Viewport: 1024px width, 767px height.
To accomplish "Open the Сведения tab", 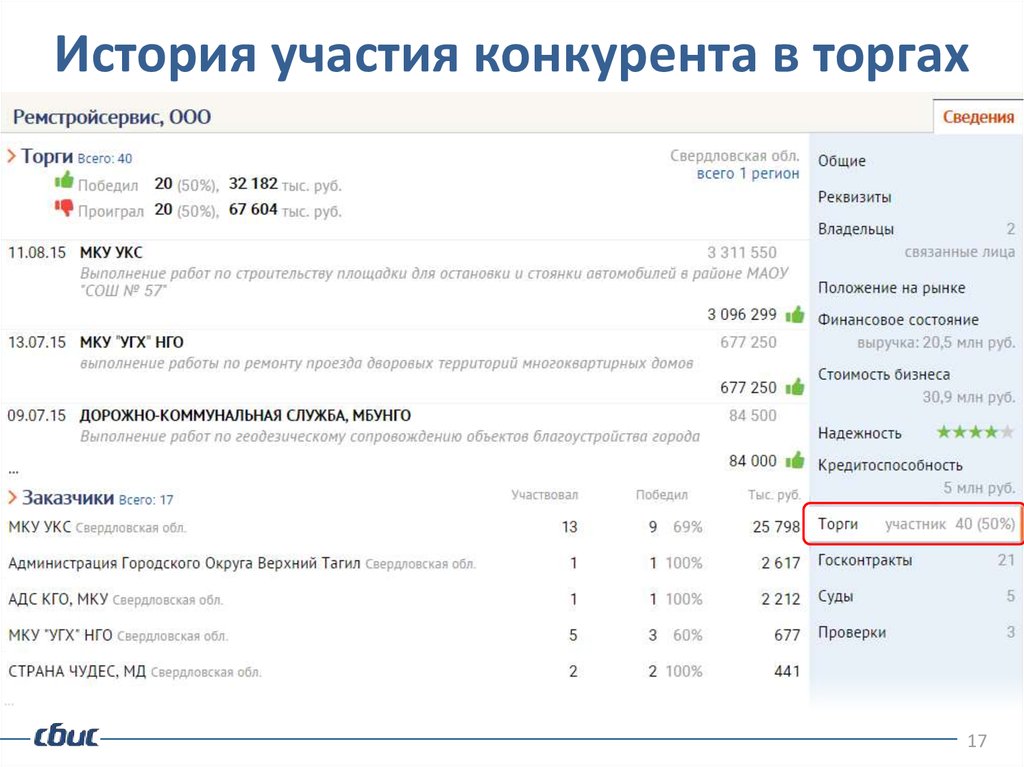I will [977, 117].
